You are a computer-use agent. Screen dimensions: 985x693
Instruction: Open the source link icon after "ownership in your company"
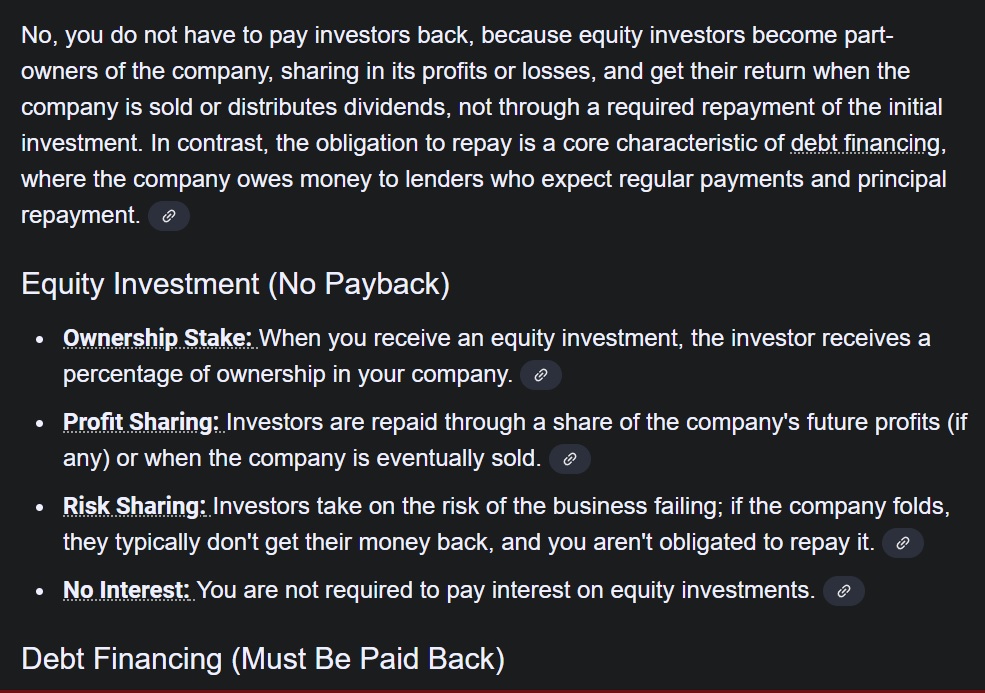(x=541, y=376)
